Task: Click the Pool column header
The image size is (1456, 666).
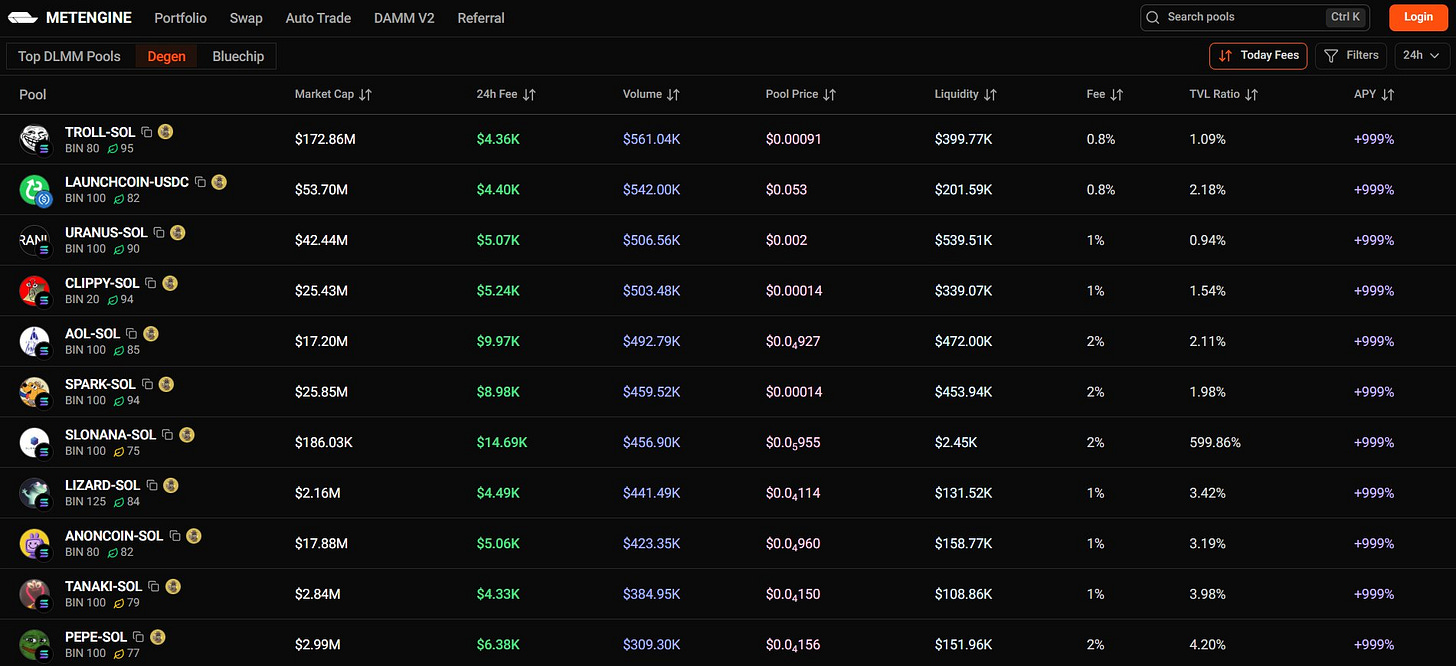Action: pos(33,94)
